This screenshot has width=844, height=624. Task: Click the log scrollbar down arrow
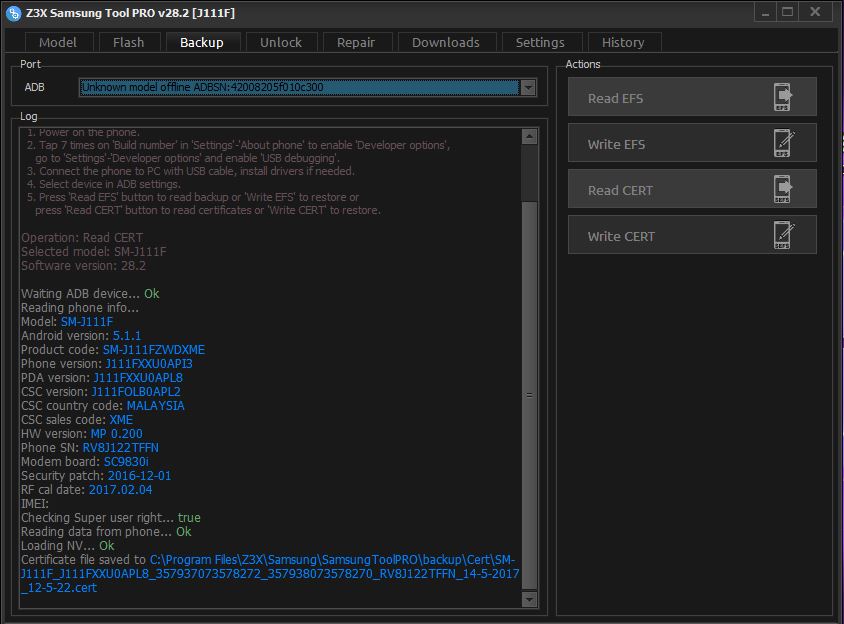coord(530,599)
